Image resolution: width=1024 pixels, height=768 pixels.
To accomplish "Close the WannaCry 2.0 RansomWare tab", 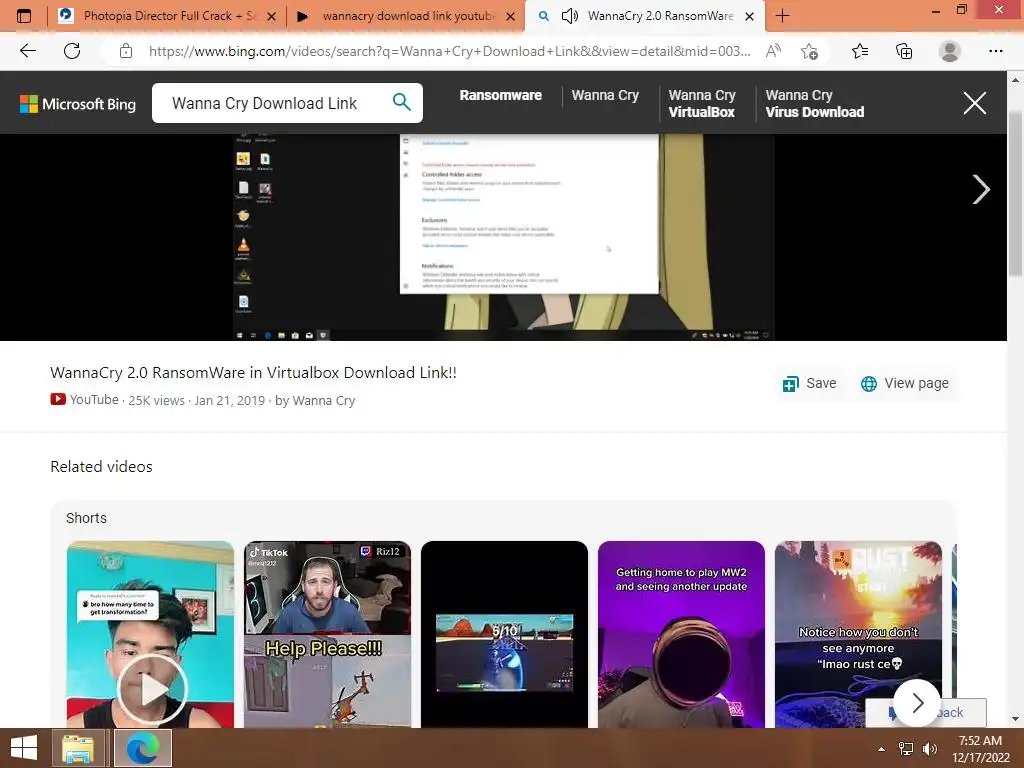I will pyautogui.click(x=750, y=16).
